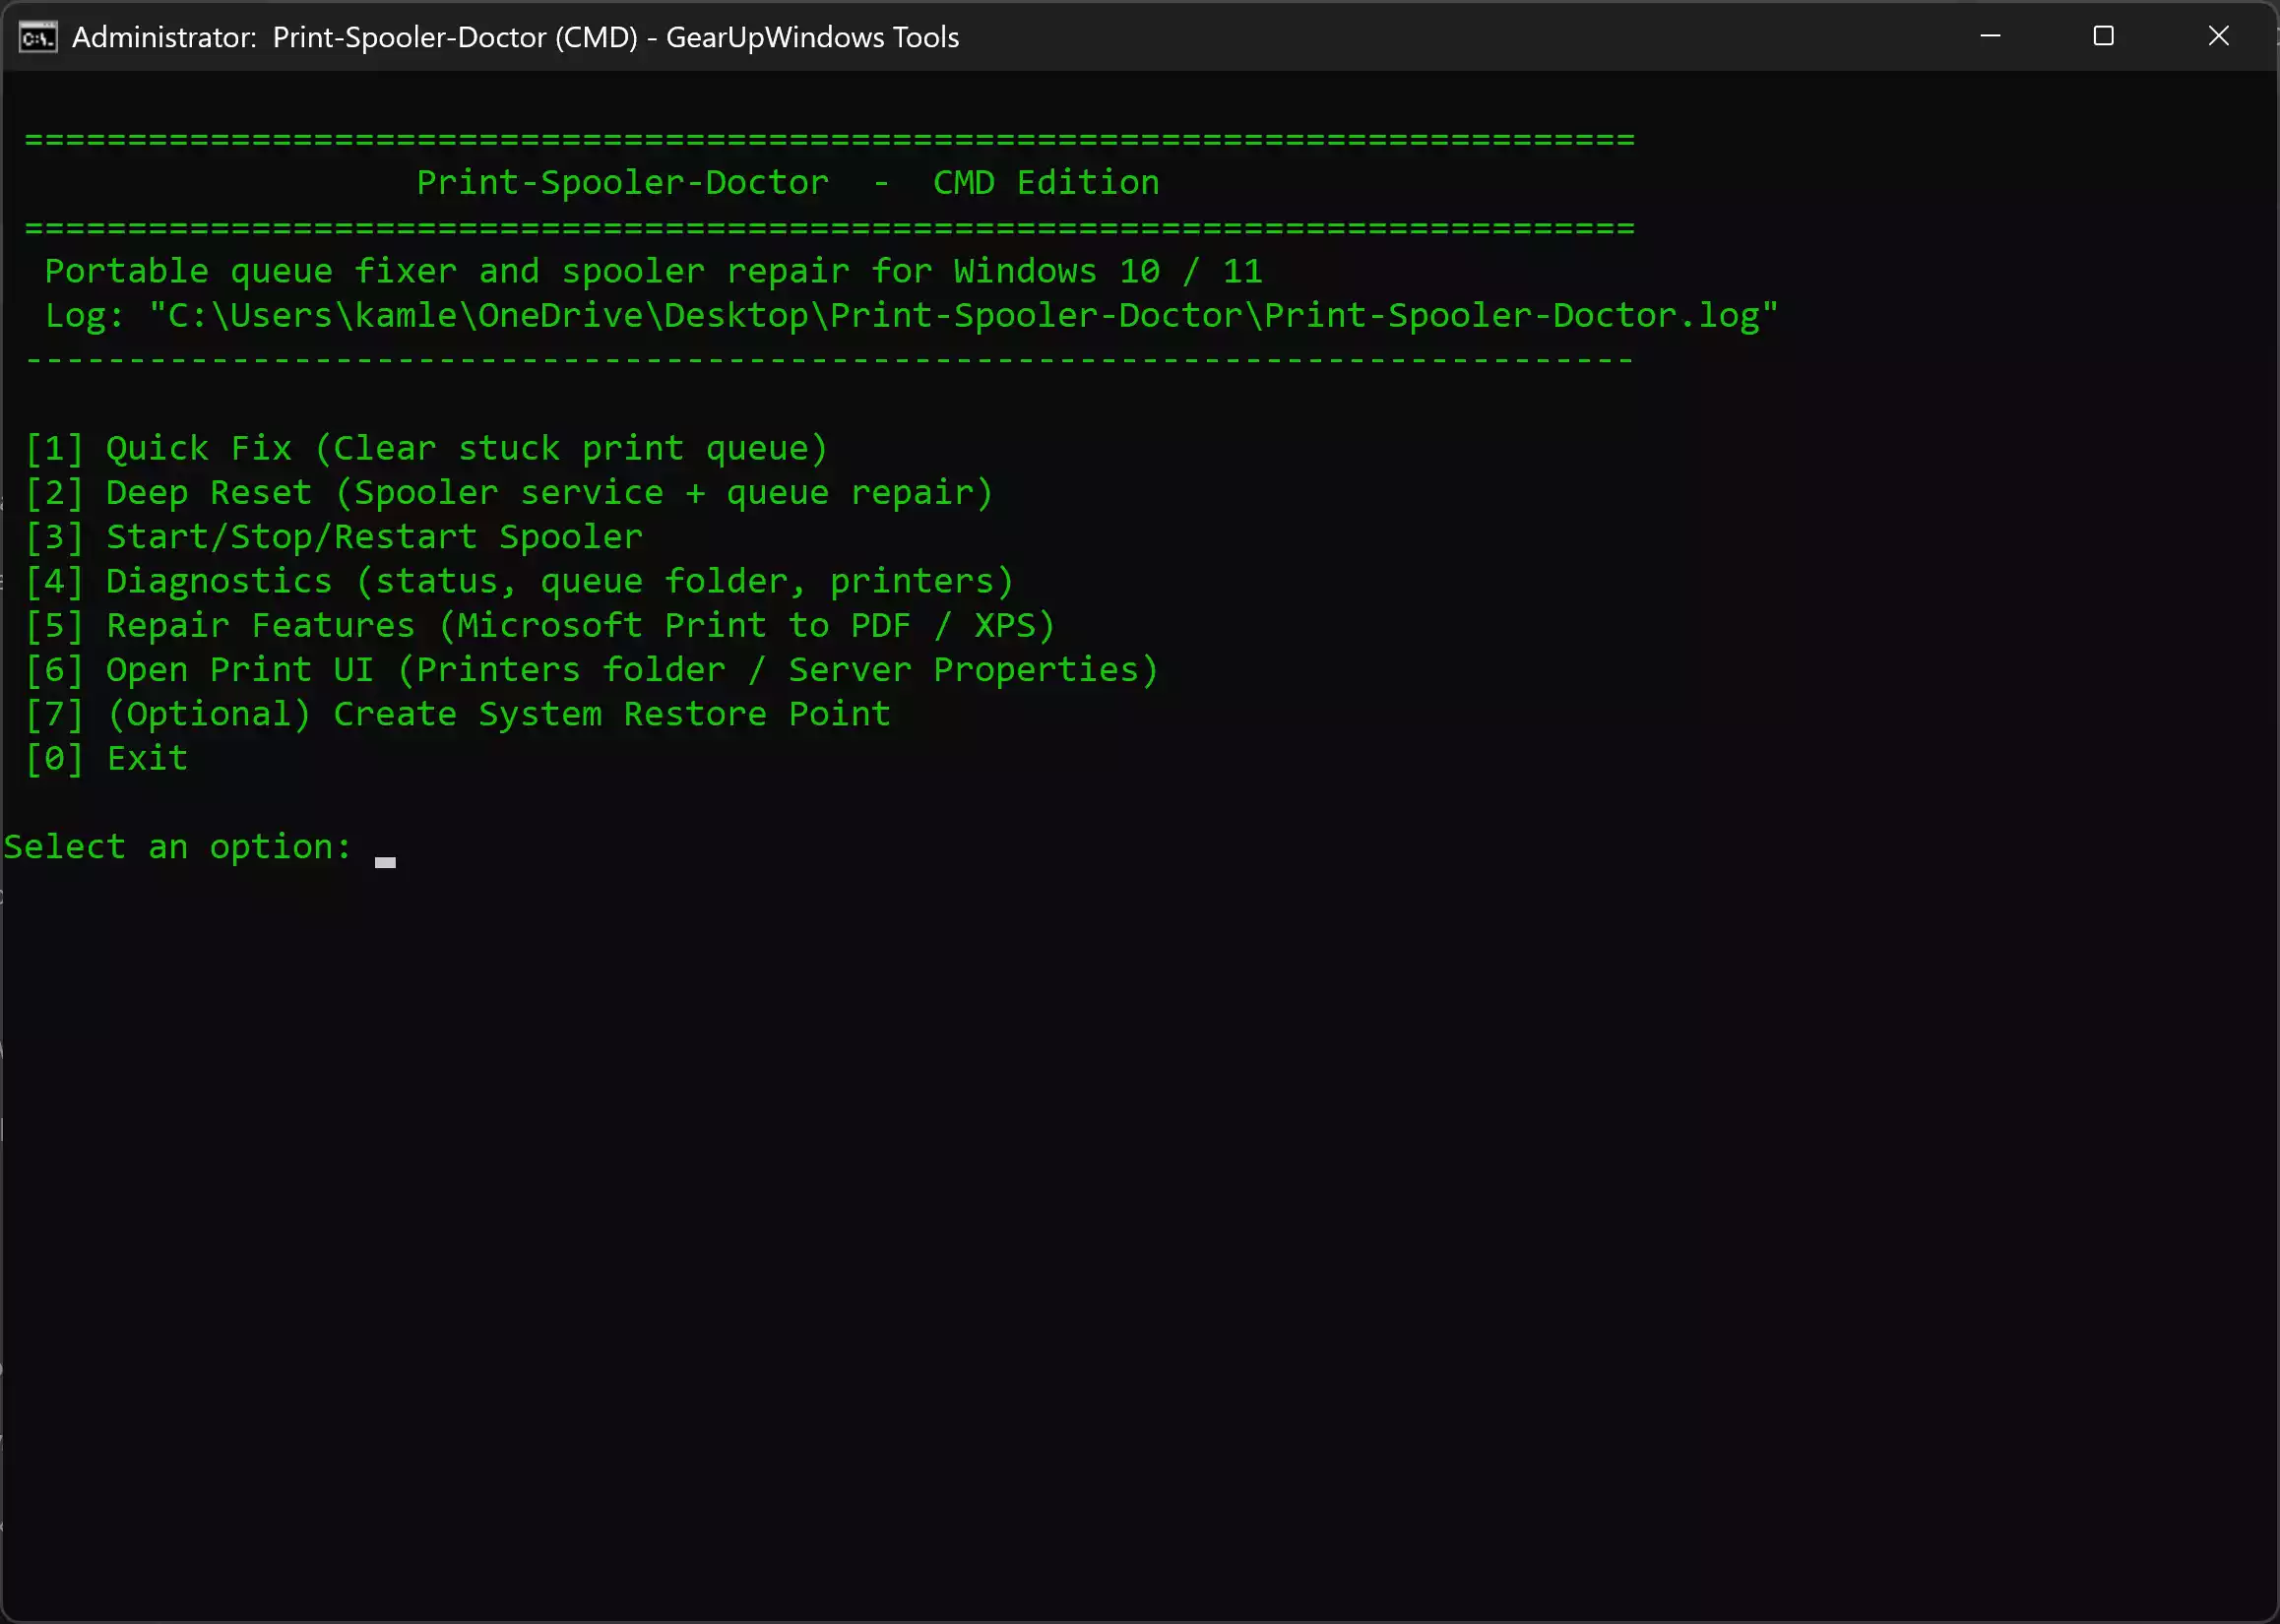This screenshot has width=2280, height=1624.
Task: Click the [1] bracket number
Action: click(x=54, y=448)
